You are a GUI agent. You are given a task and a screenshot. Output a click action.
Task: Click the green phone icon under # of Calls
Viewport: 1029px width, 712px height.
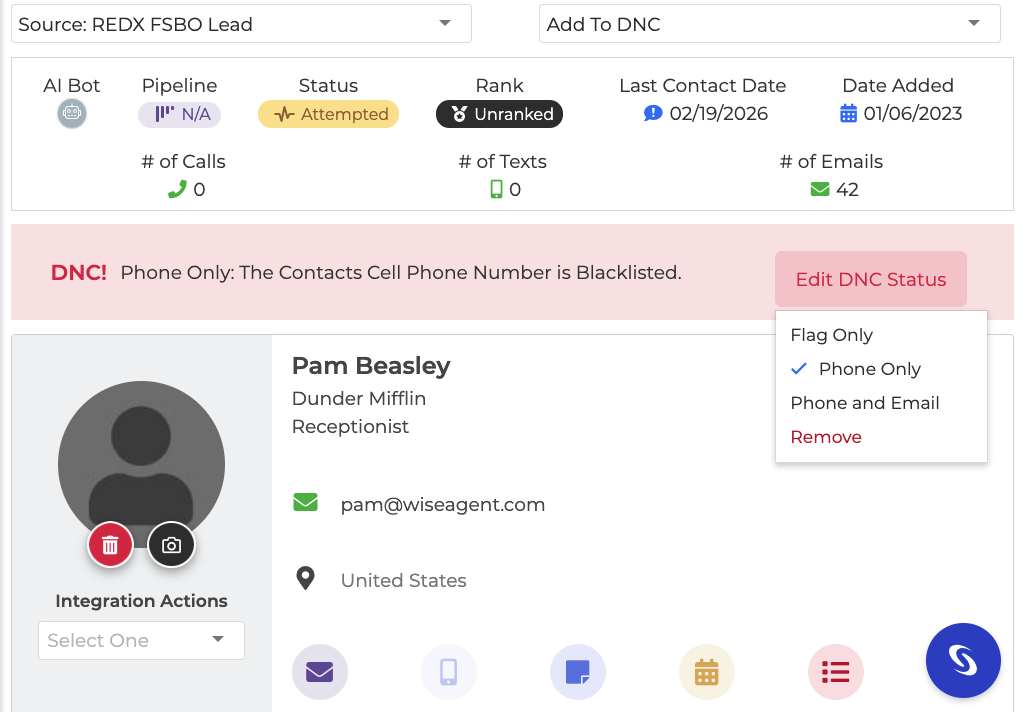(177, 190)
